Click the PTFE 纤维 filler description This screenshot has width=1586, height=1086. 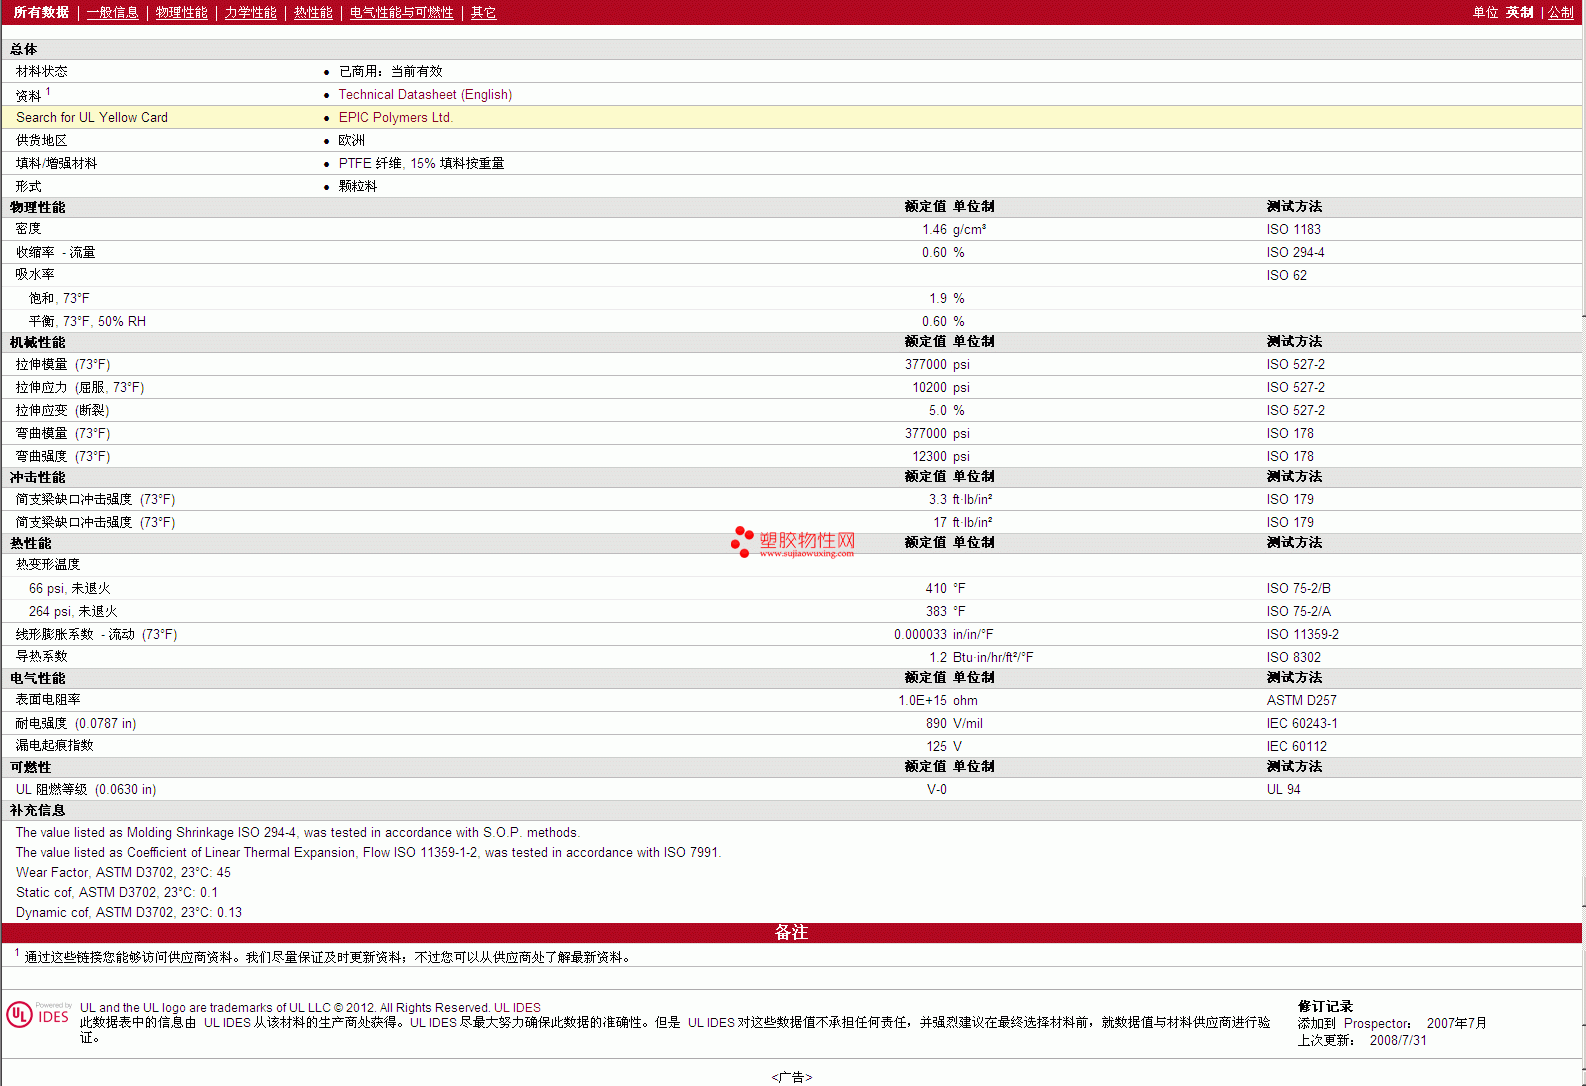click(x=421, y=163)
